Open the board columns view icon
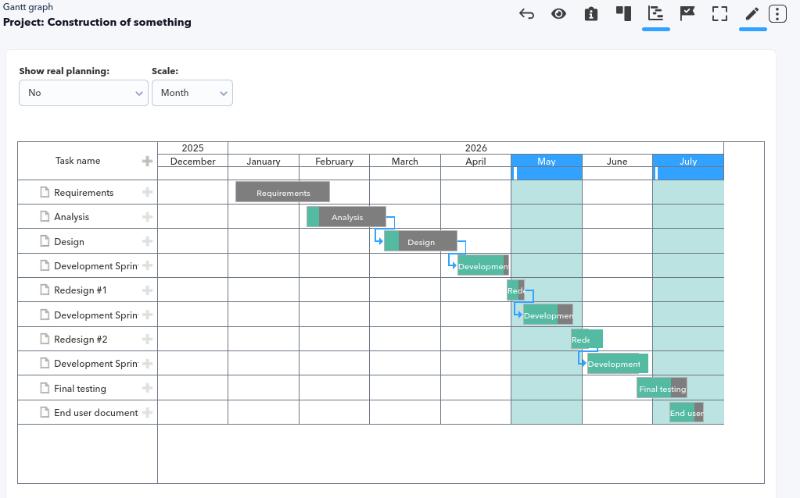The height and width of the screenshot is (498, 800). point(623,13)
